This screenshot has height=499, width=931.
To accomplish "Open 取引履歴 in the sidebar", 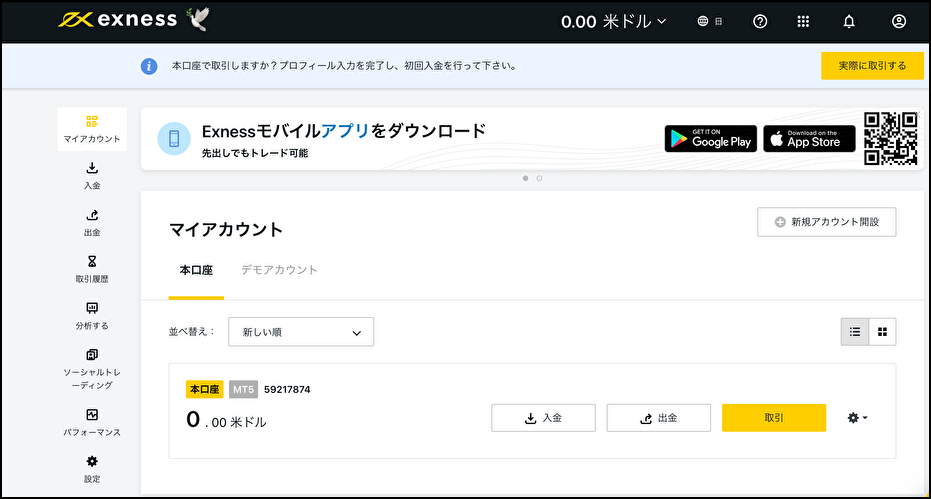I will coord(92,269).
